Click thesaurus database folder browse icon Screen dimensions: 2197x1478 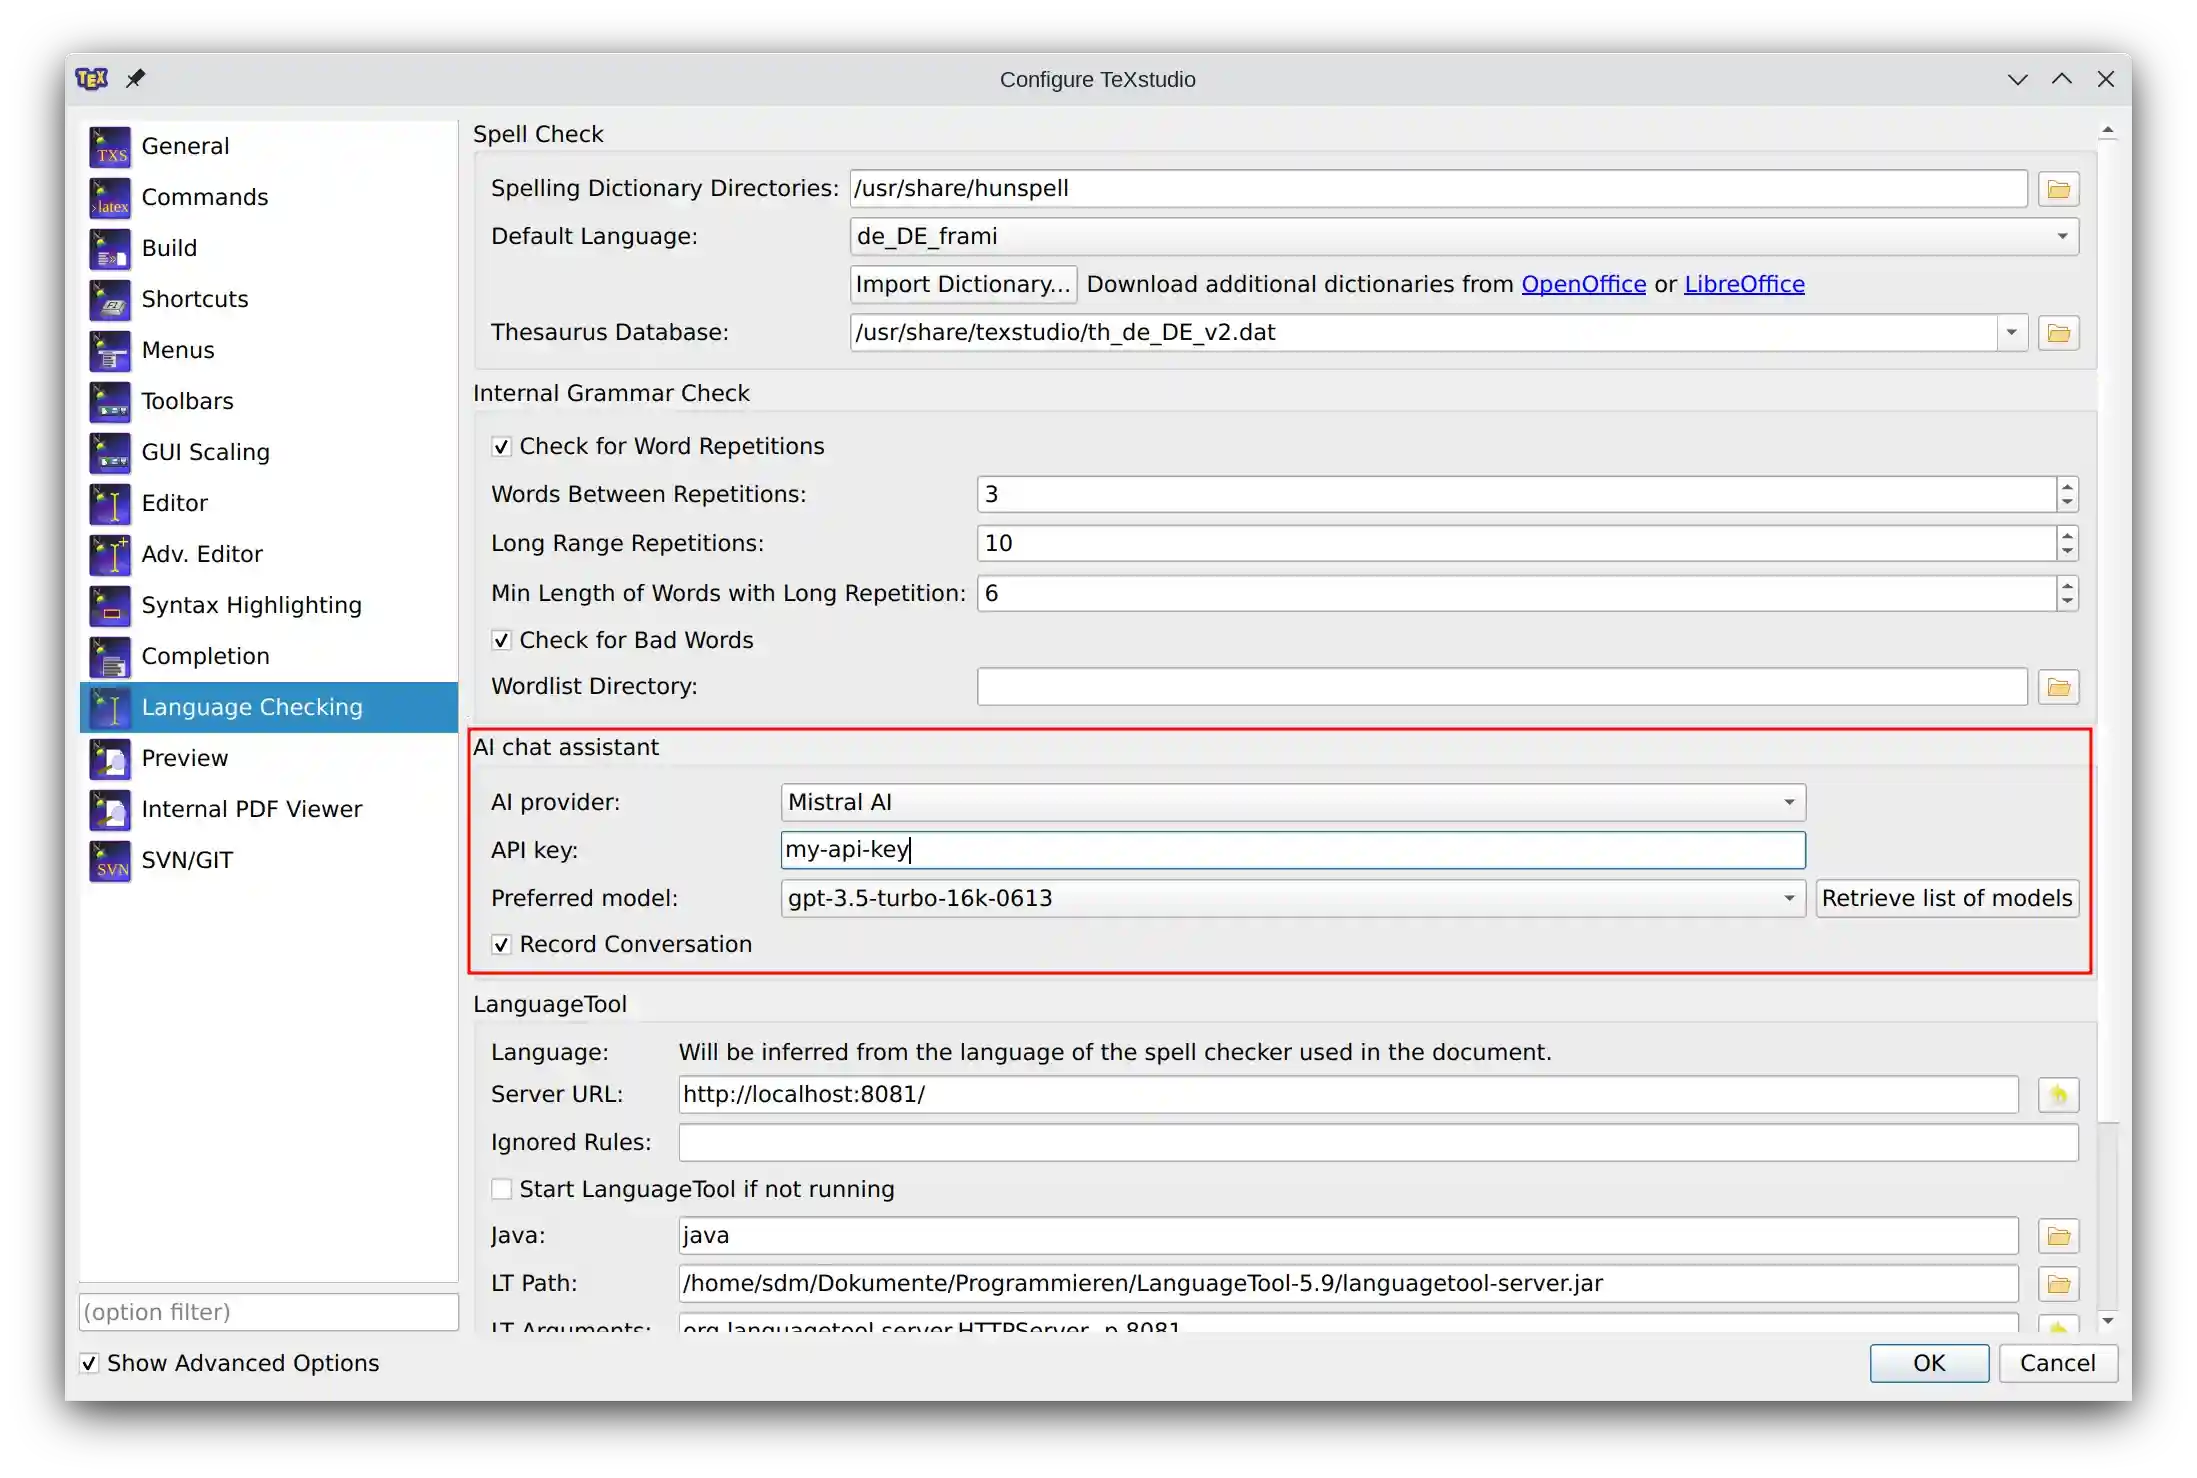click(x=2058, y=333)
